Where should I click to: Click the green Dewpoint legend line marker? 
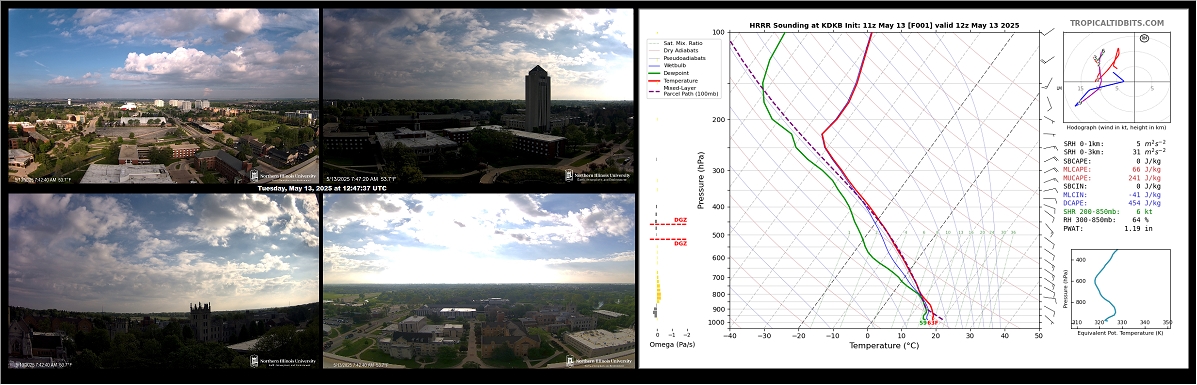[654, 73]
